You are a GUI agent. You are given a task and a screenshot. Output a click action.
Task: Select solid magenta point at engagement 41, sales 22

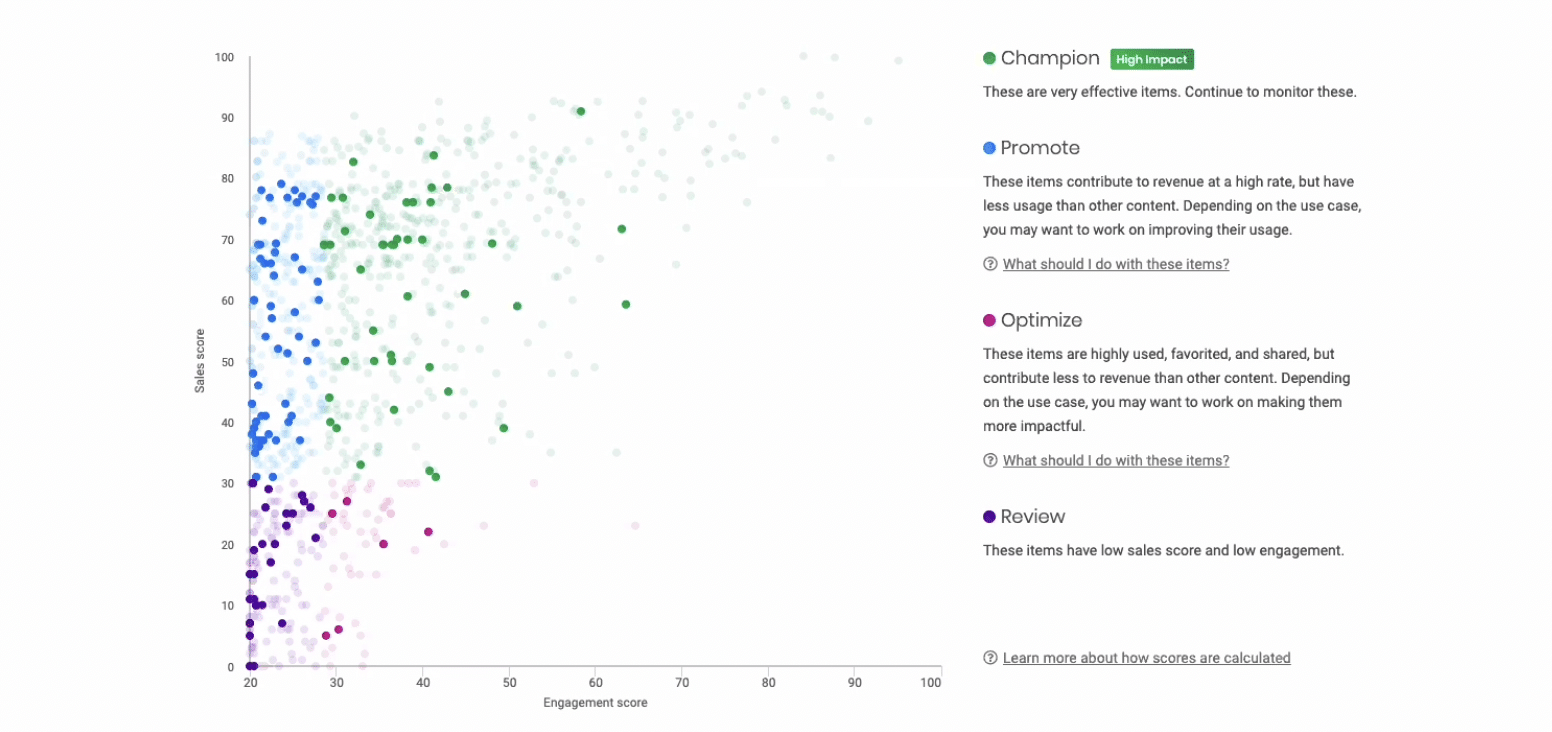coord(428,532)
